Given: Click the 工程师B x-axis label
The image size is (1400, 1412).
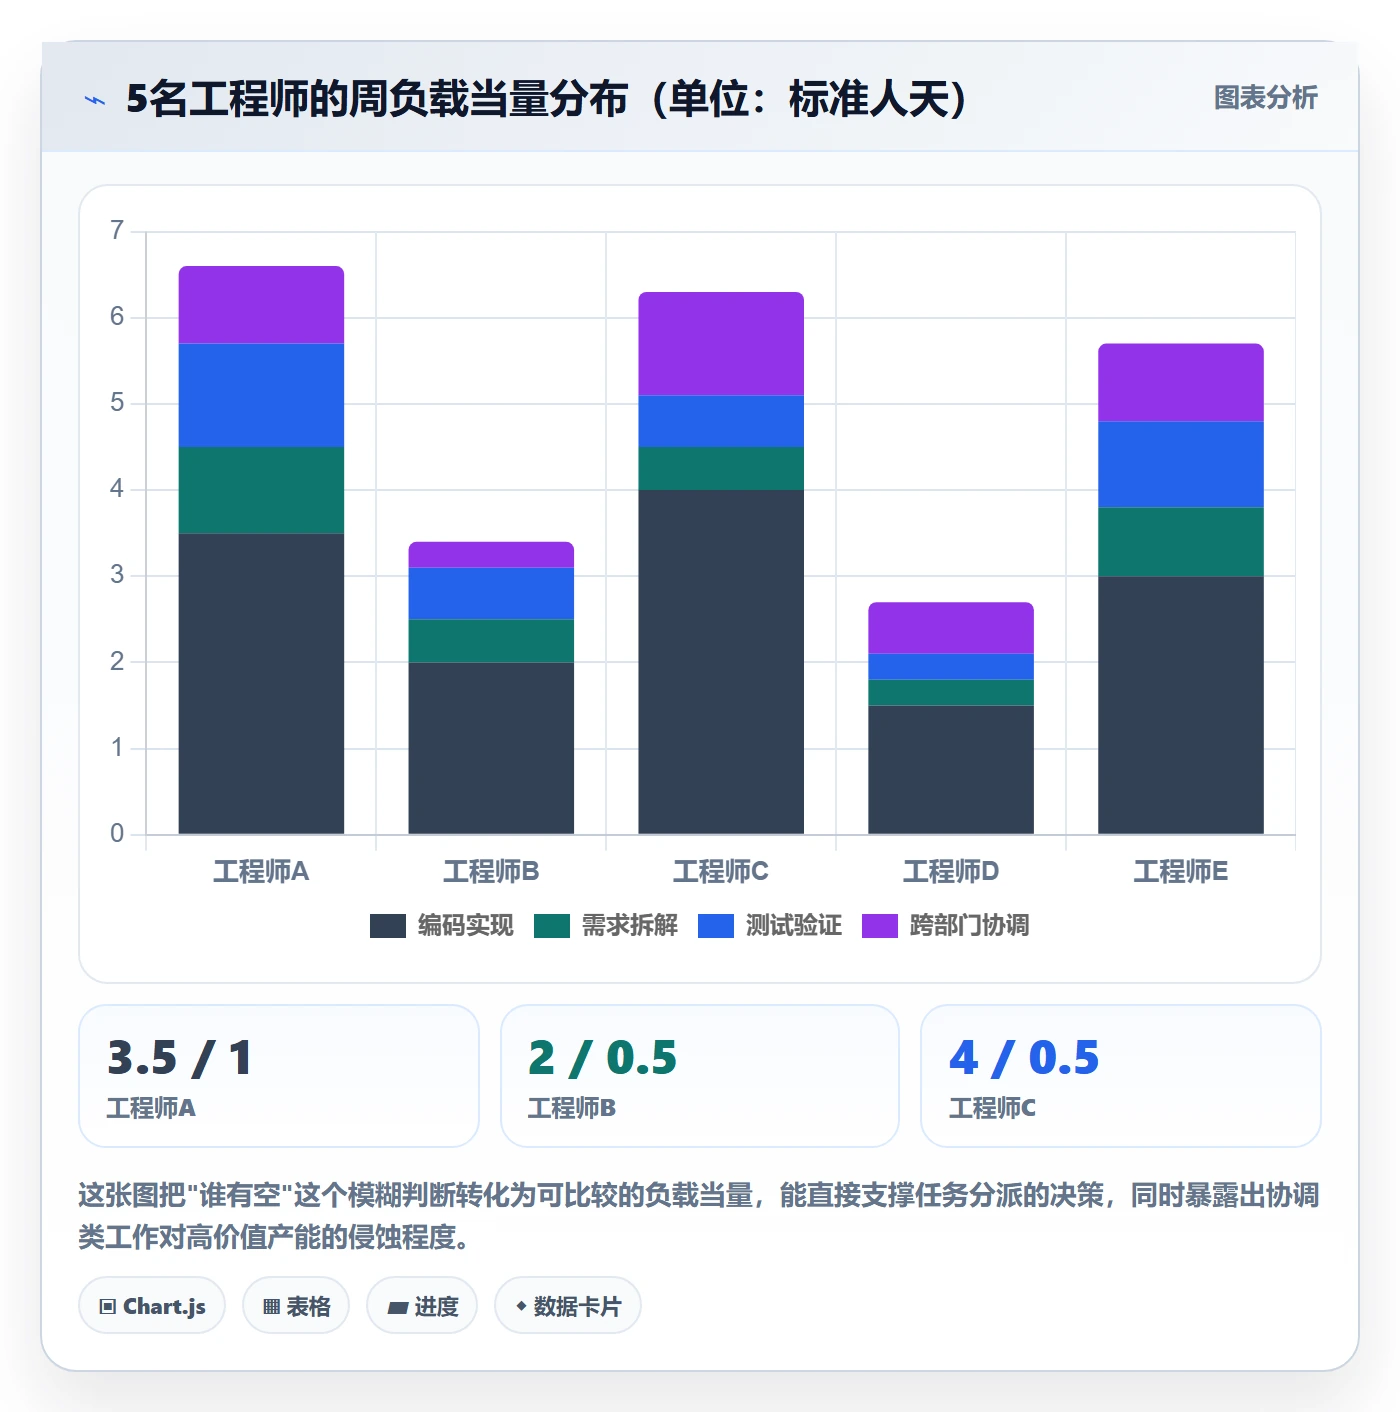Looking at the screenshot, I should (491, 872).
